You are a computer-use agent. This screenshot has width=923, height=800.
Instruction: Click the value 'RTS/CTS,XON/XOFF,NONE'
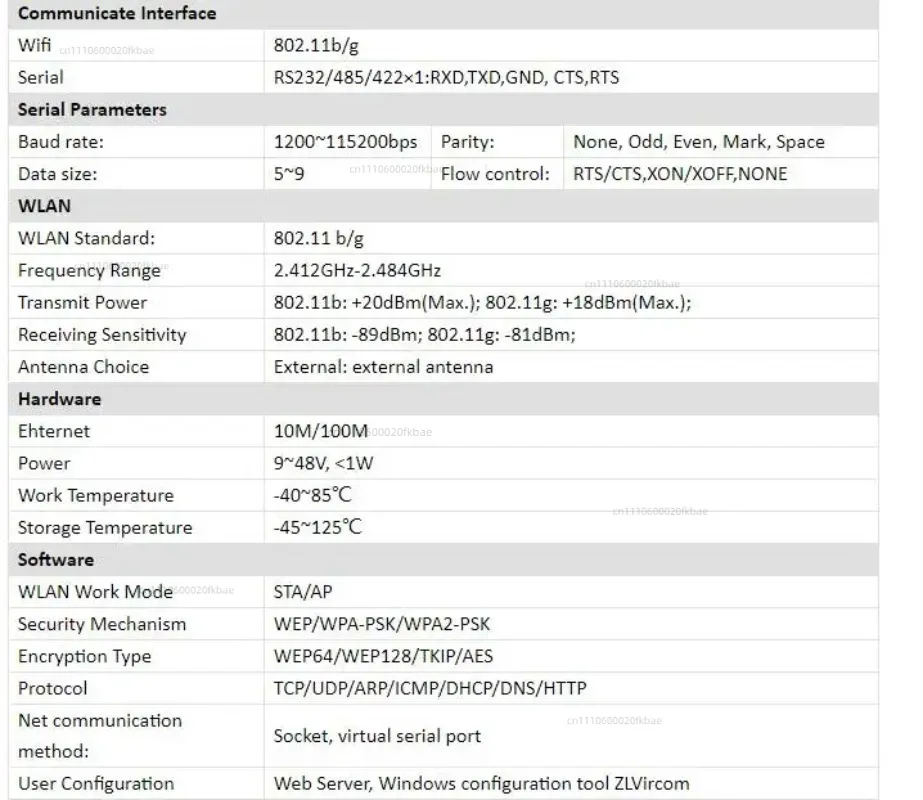680,174
